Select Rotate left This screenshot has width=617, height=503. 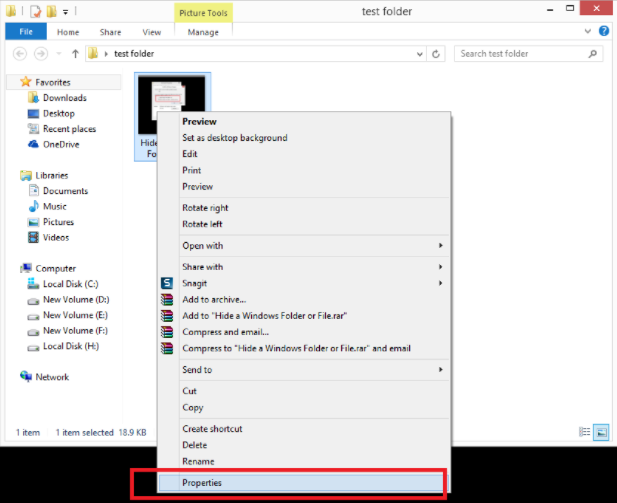(202, 224)
